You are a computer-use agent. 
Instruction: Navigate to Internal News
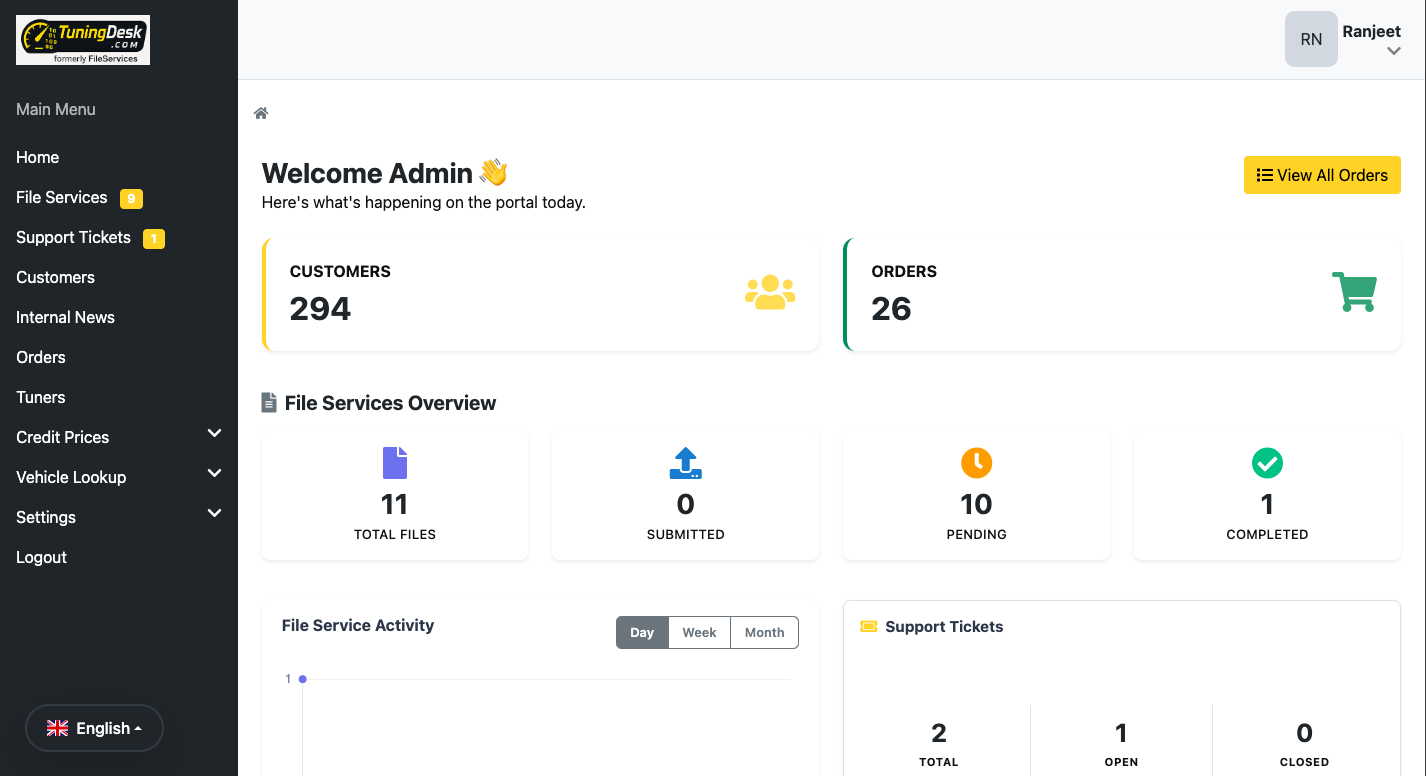click(x=65, y=317)
